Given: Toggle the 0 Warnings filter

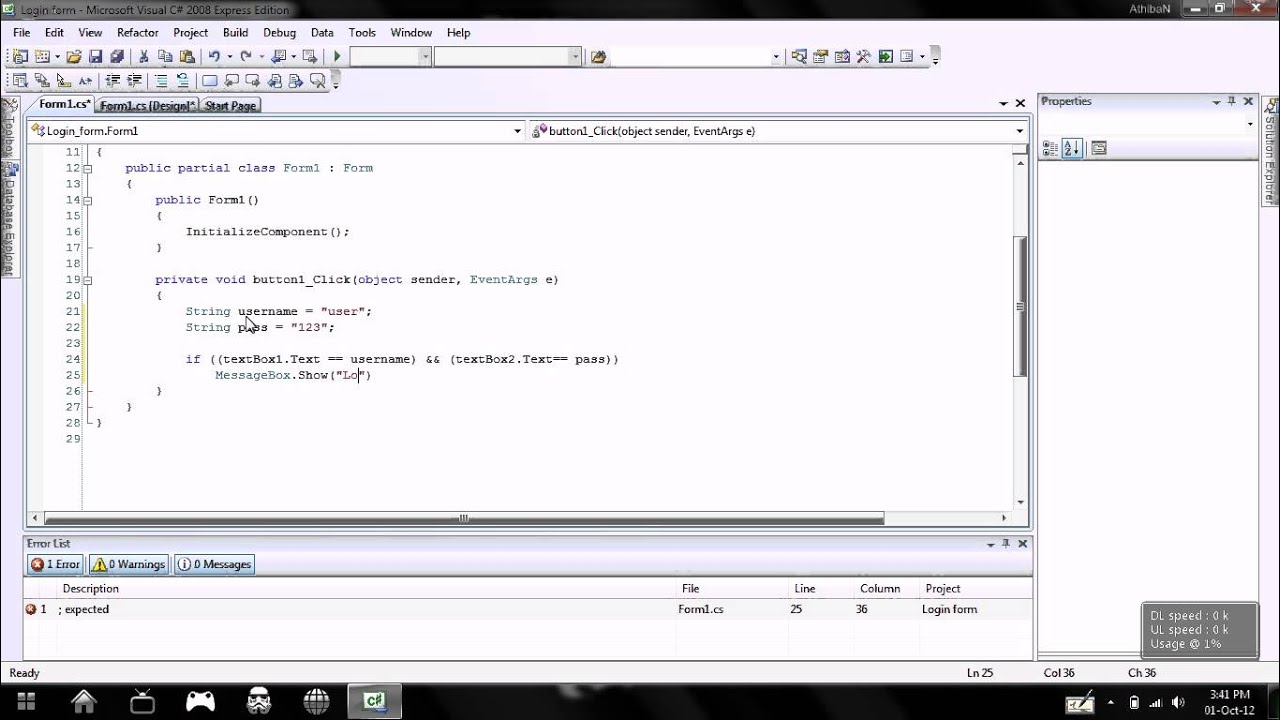Looking at the screenshot, I should tap(128, 564).
